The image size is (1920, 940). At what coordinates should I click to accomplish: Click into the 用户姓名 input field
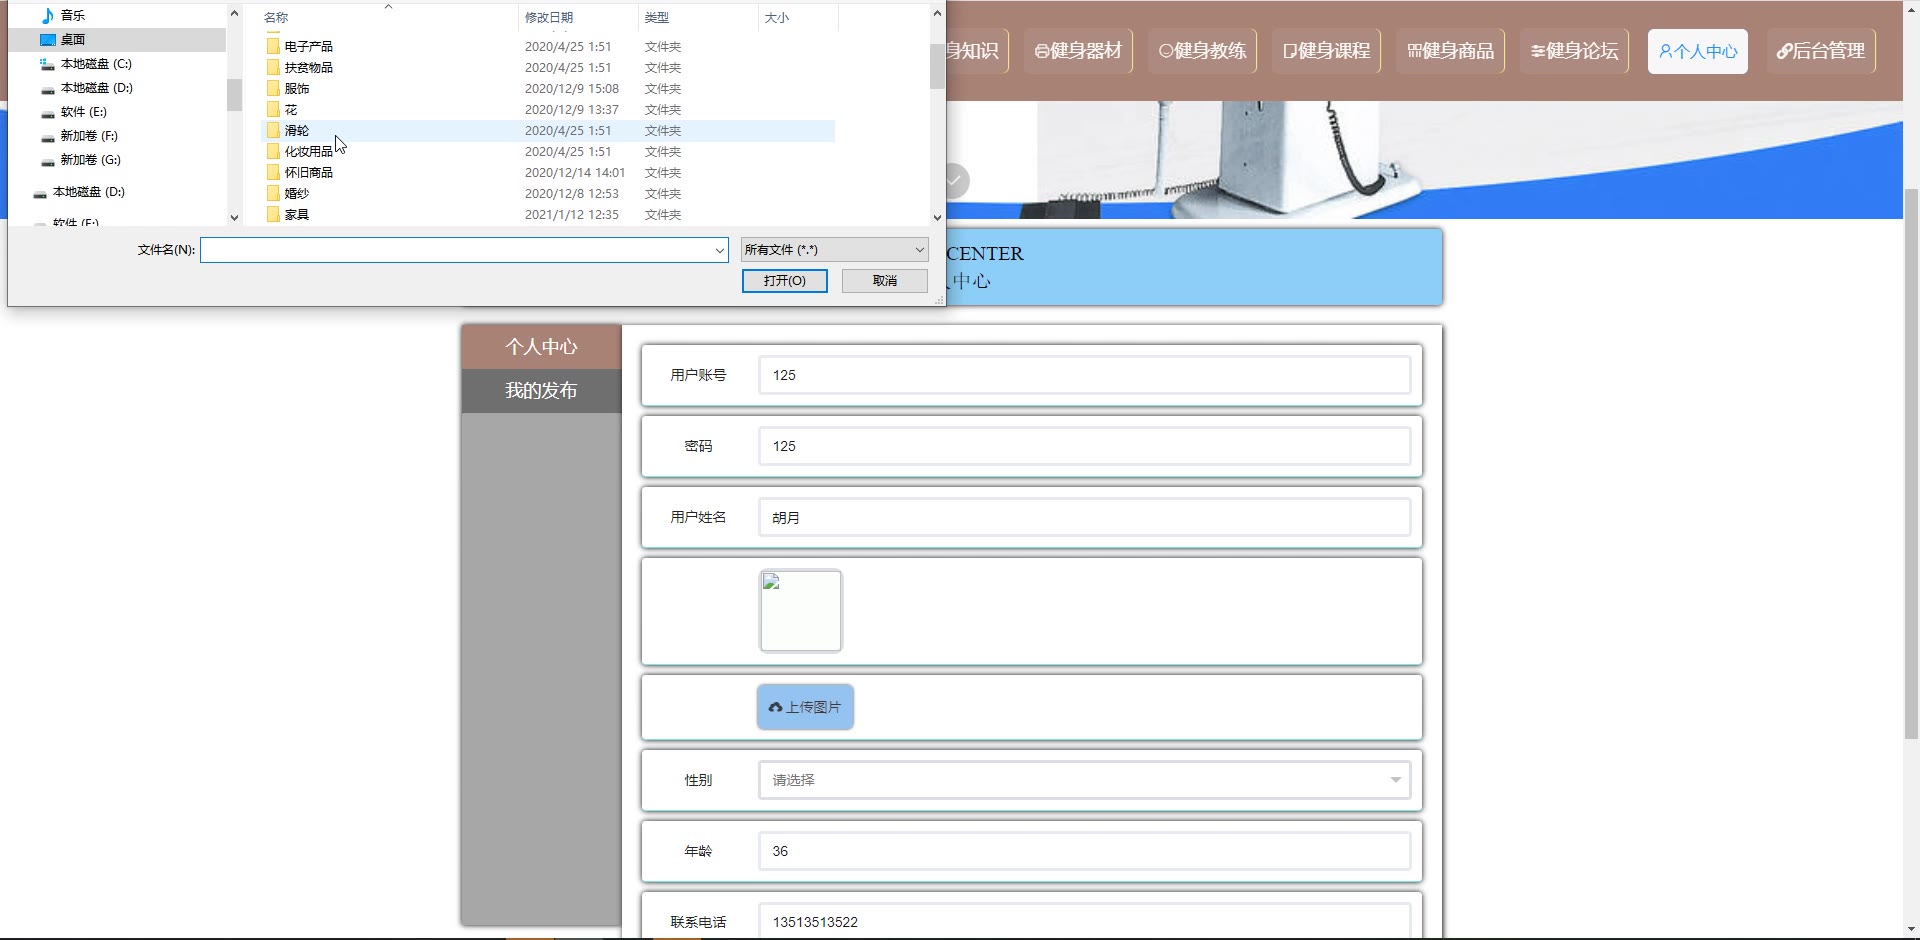point(1084,518)
